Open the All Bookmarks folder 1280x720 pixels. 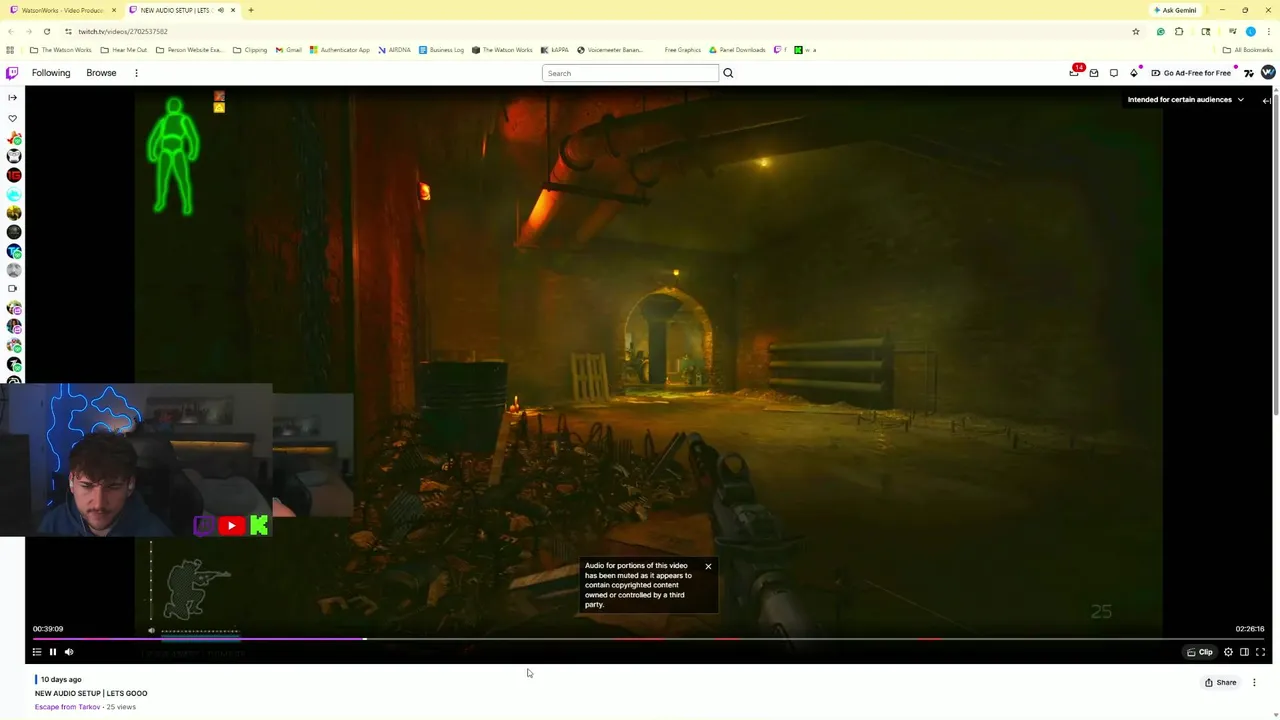pos(1248,50)
